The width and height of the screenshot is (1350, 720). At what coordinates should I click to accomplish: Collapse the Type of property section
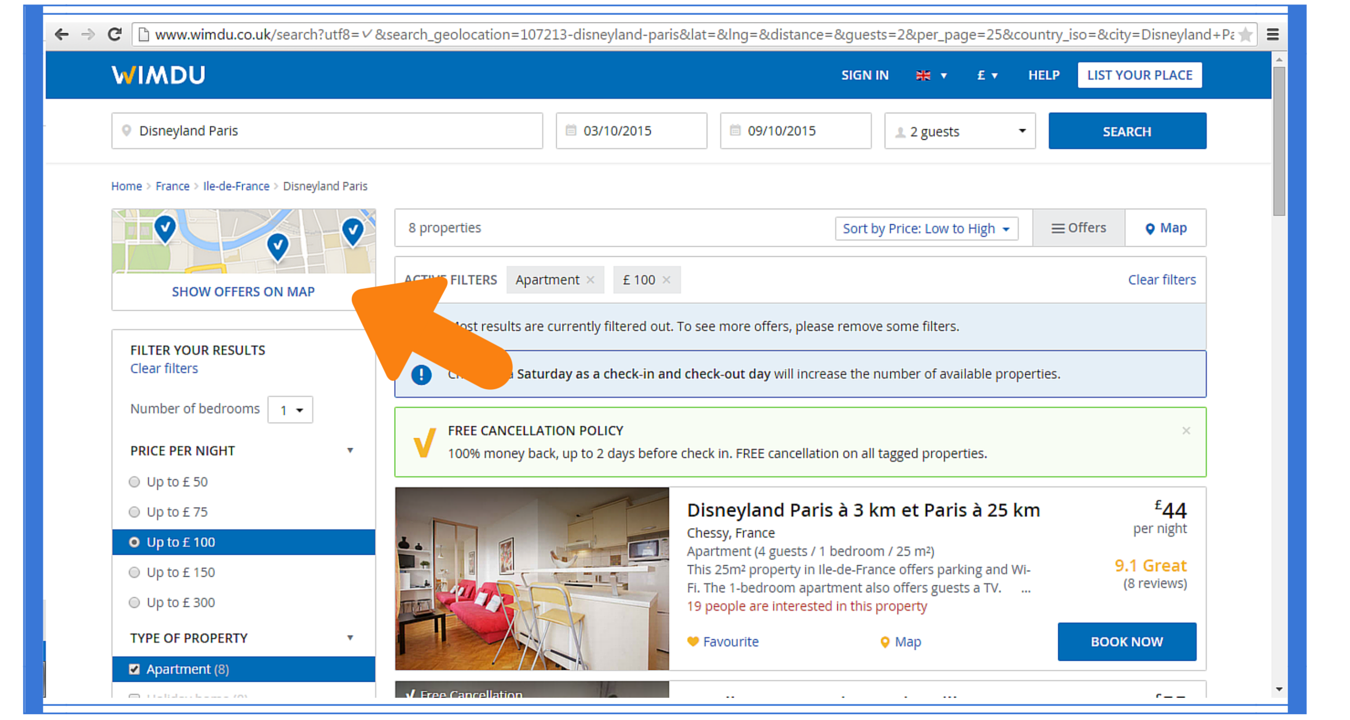[350, 638]
